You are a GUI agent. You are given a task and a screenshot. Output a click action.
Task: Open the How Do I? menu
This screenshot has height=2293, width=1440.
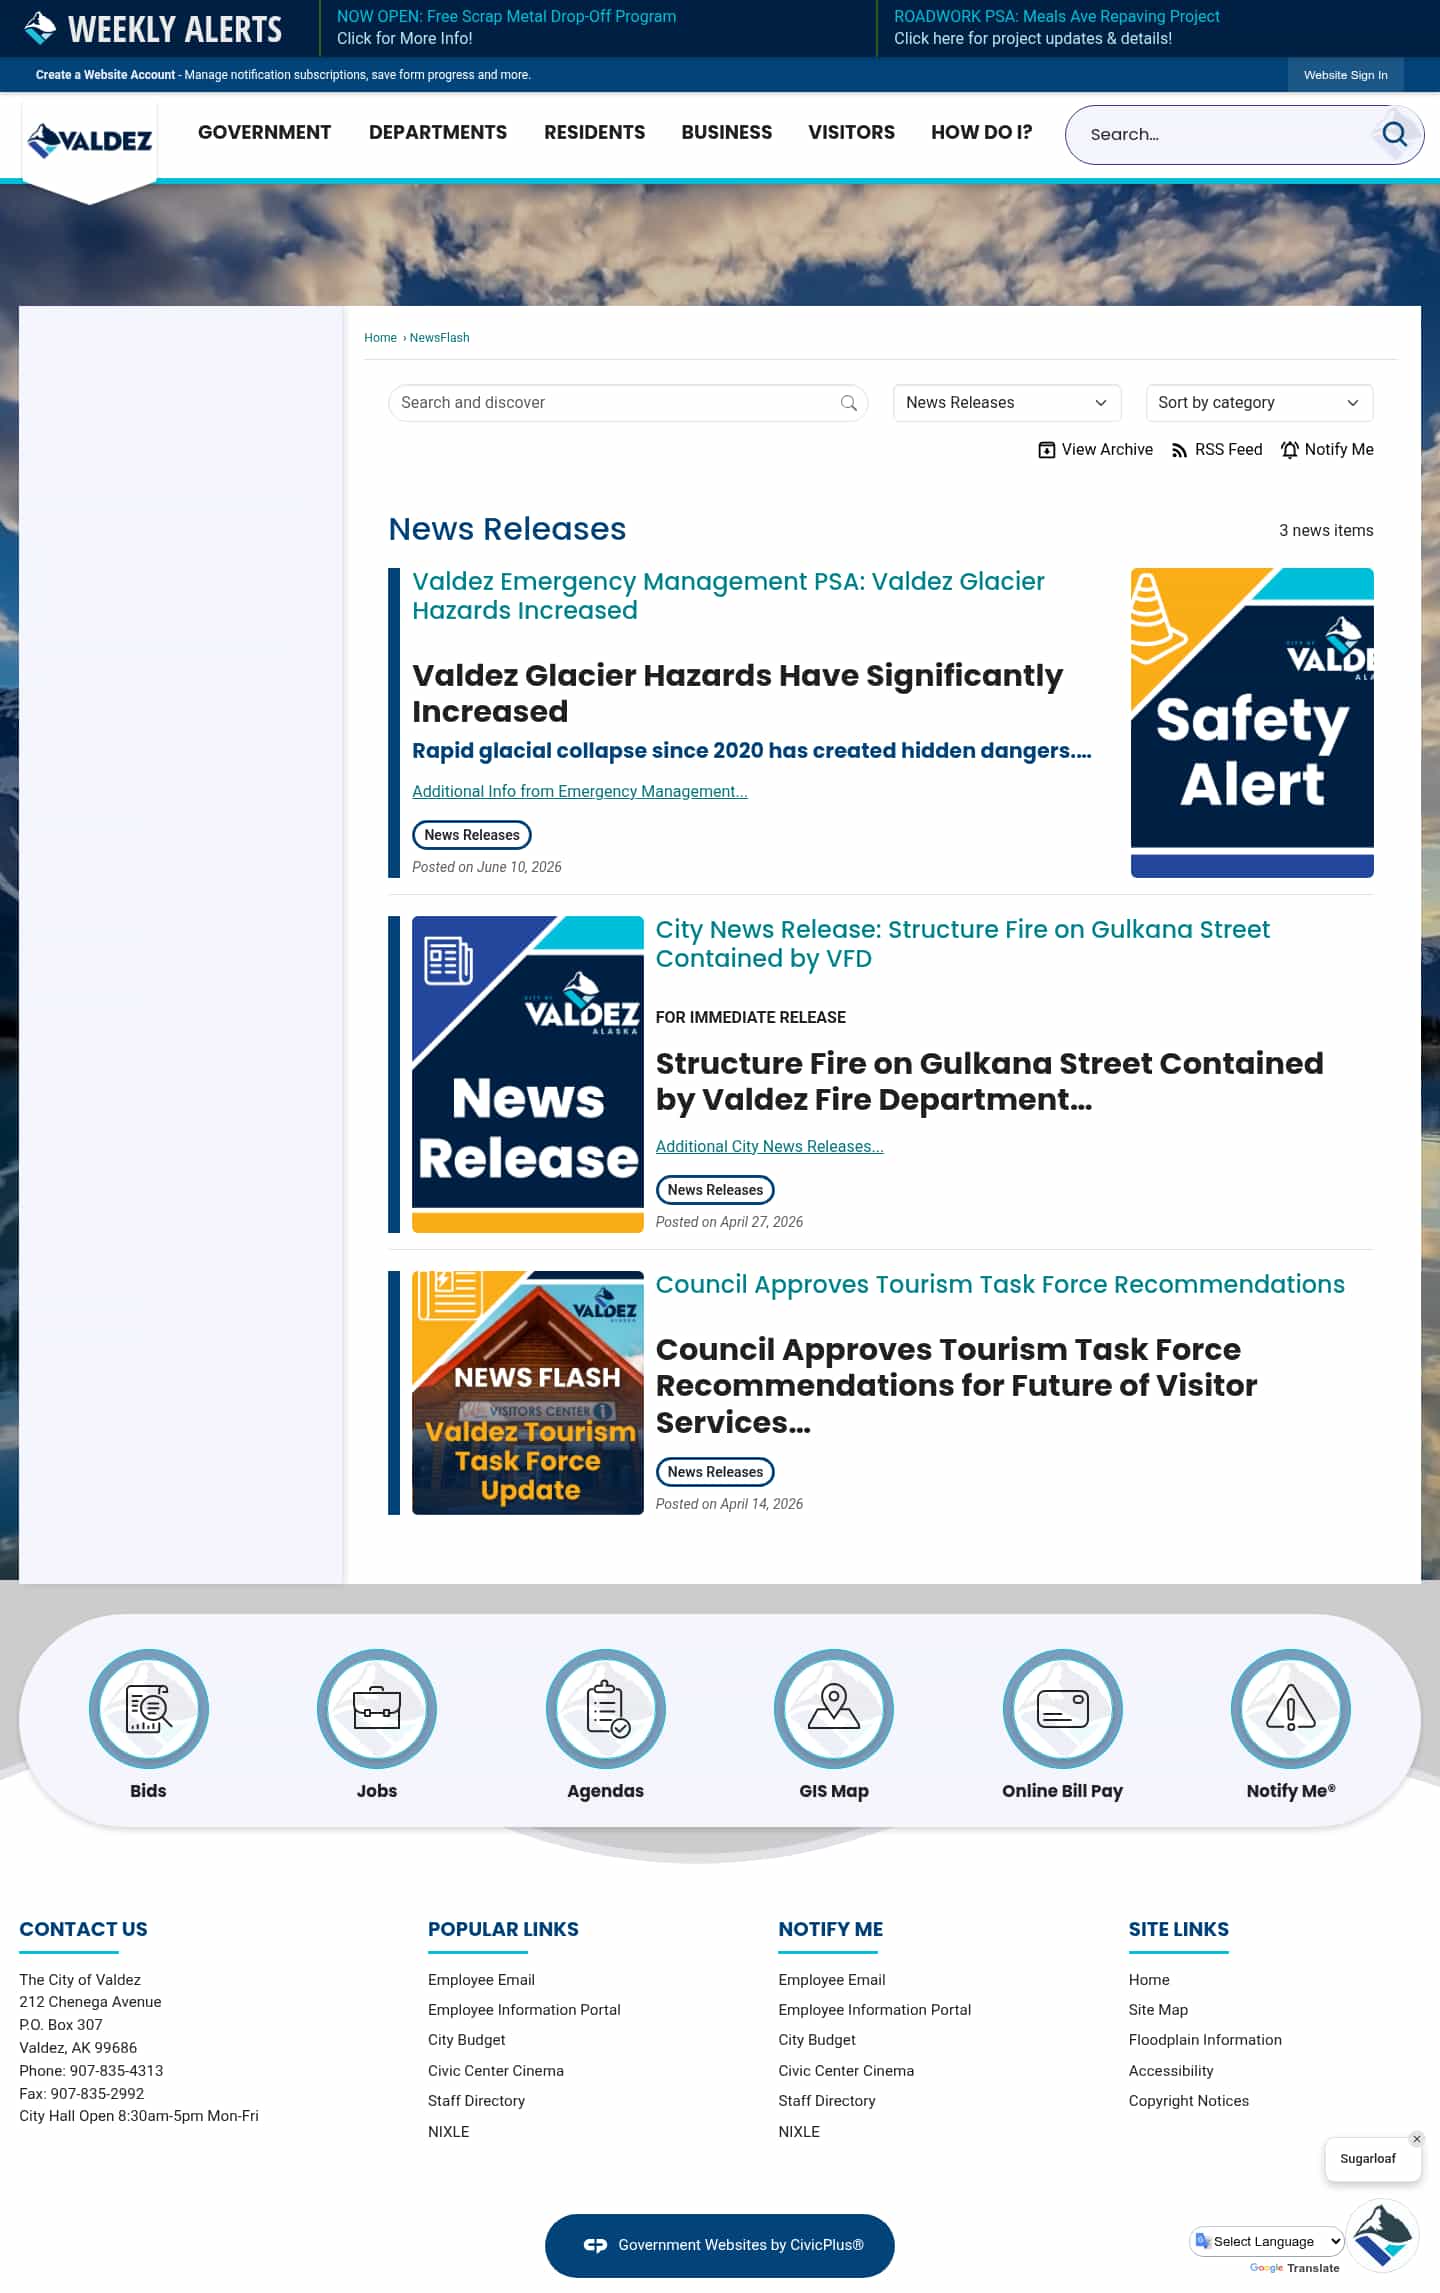tap(981, 132)
